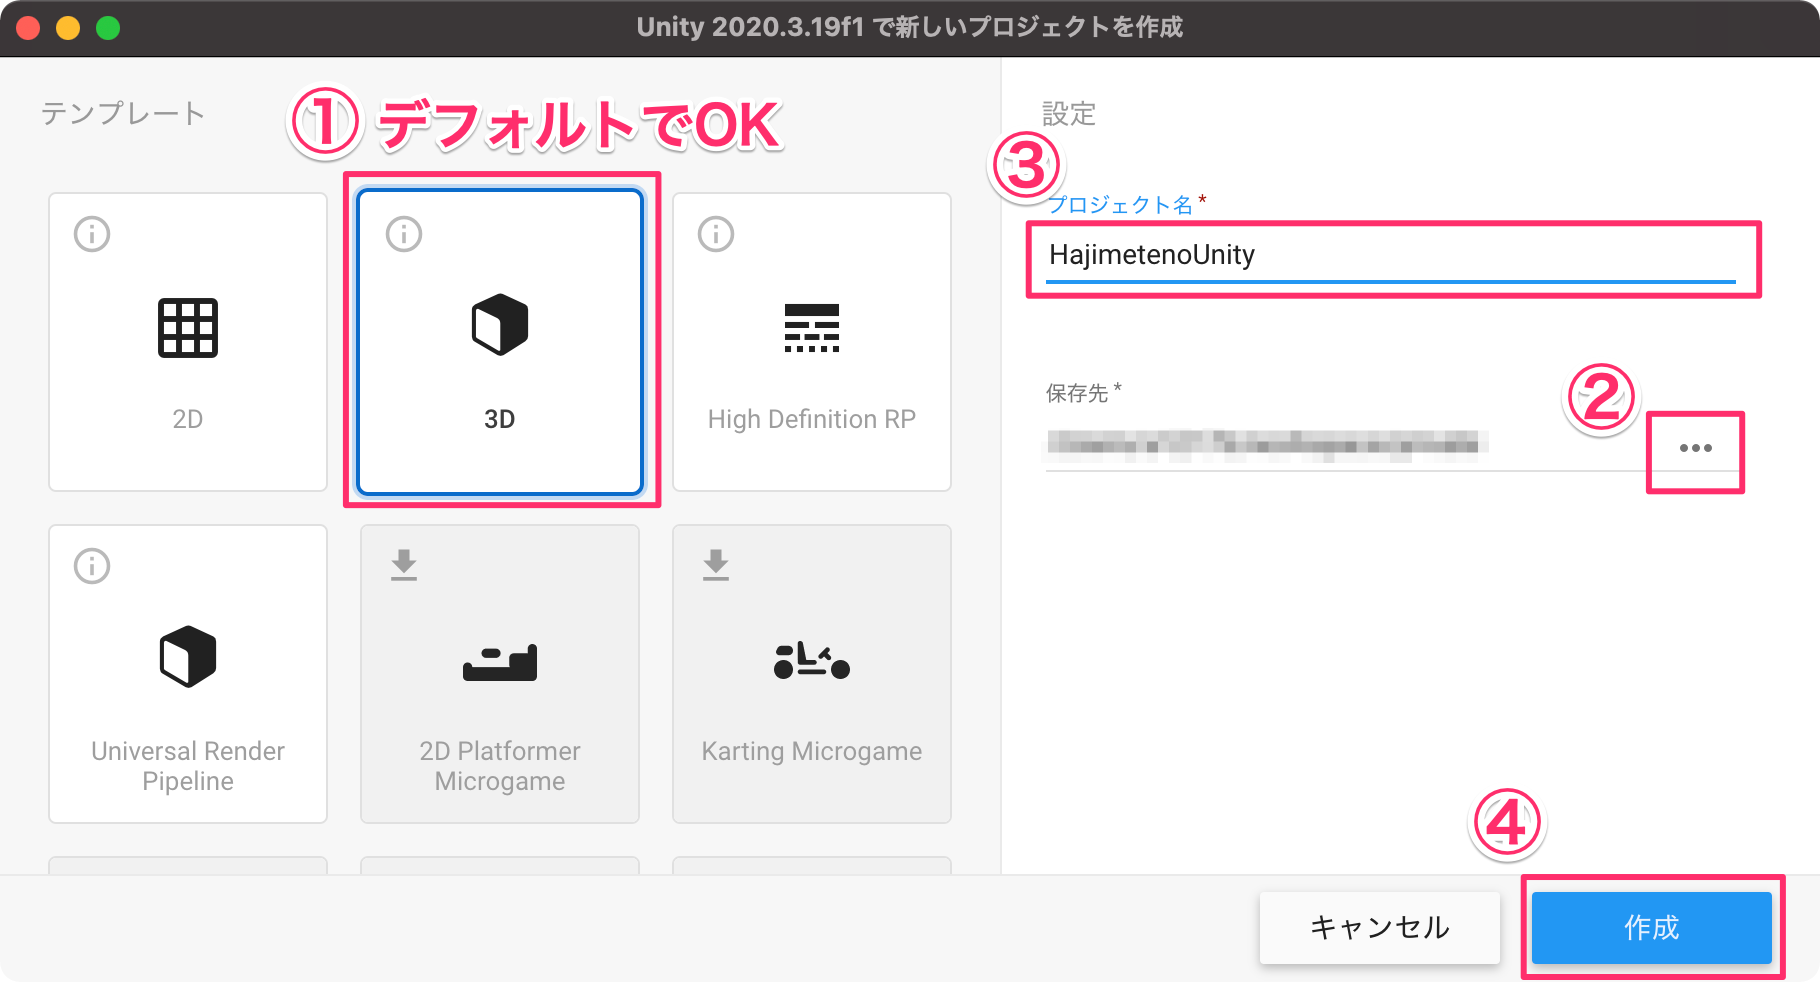The image size is (1820, 982).
Task: Open info for the 2D template
Action: pos(92,234)
